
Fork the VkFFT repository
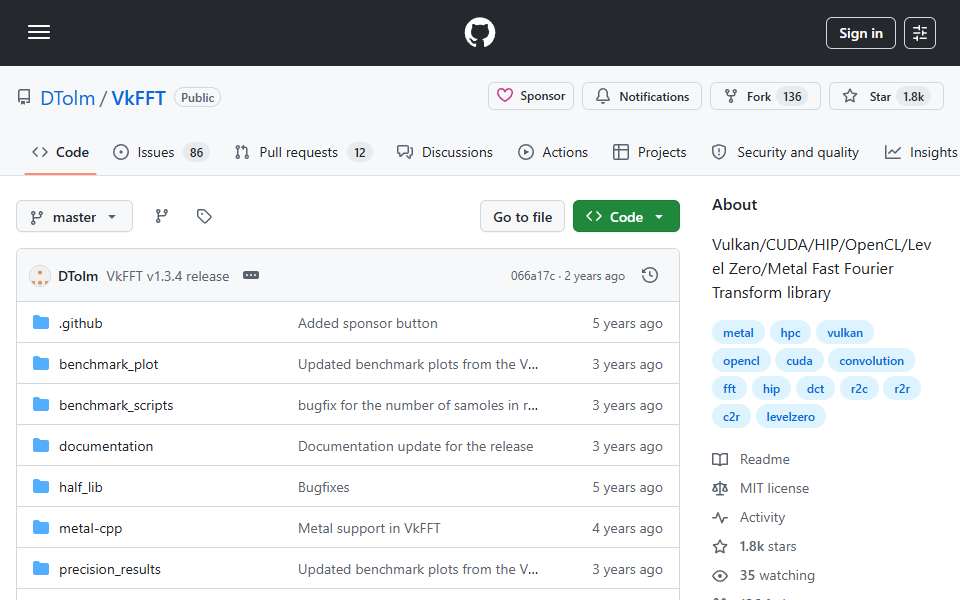pos(765,96)
